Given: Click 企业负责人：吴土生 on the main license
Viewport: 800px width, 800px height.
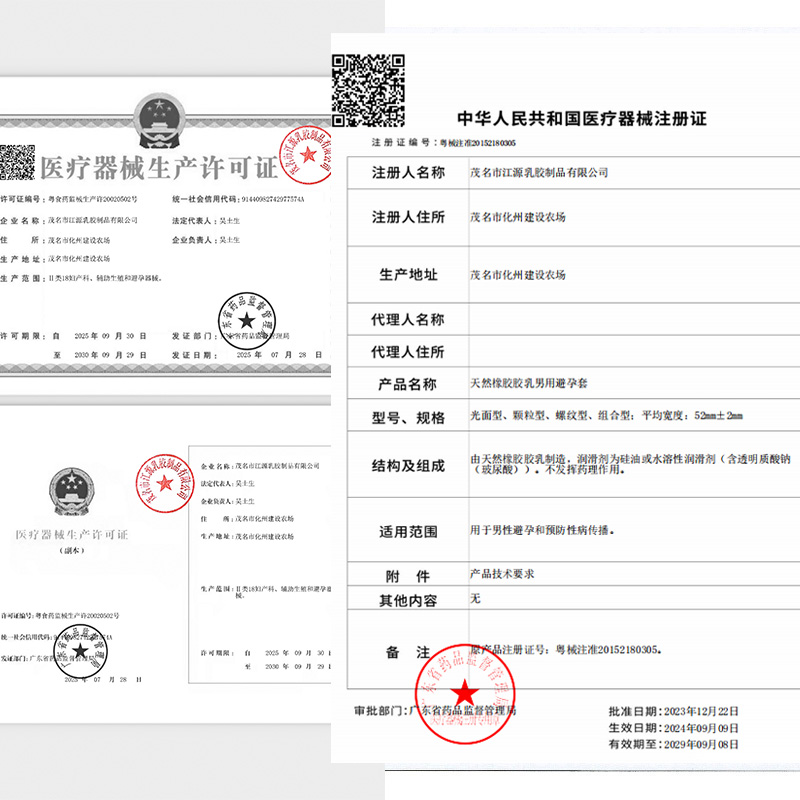Looking at the screenshot, I should (206, 240).
